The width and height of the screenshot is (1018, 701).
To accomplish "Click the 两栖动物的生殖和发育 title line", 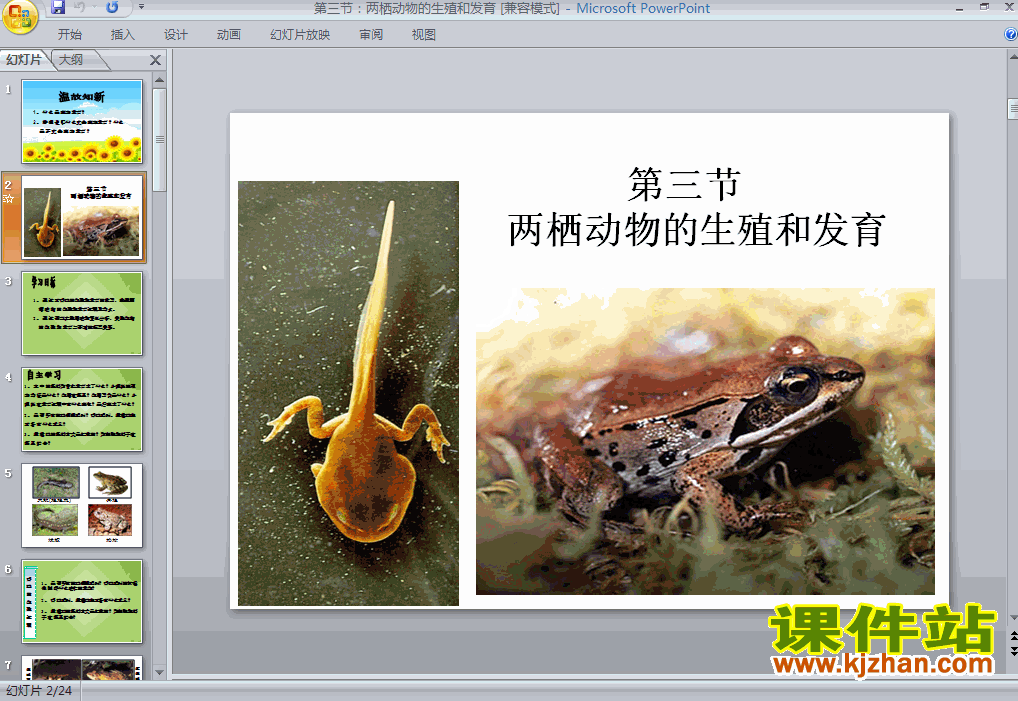I will pyautogui.click(x=697, y=230).
